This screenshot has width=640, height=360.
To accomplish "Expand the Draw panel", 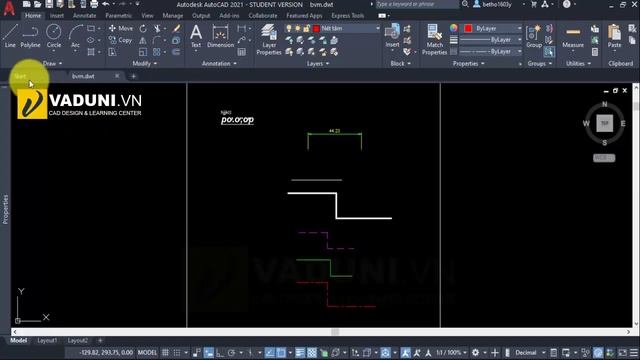I will pos(53,63).
